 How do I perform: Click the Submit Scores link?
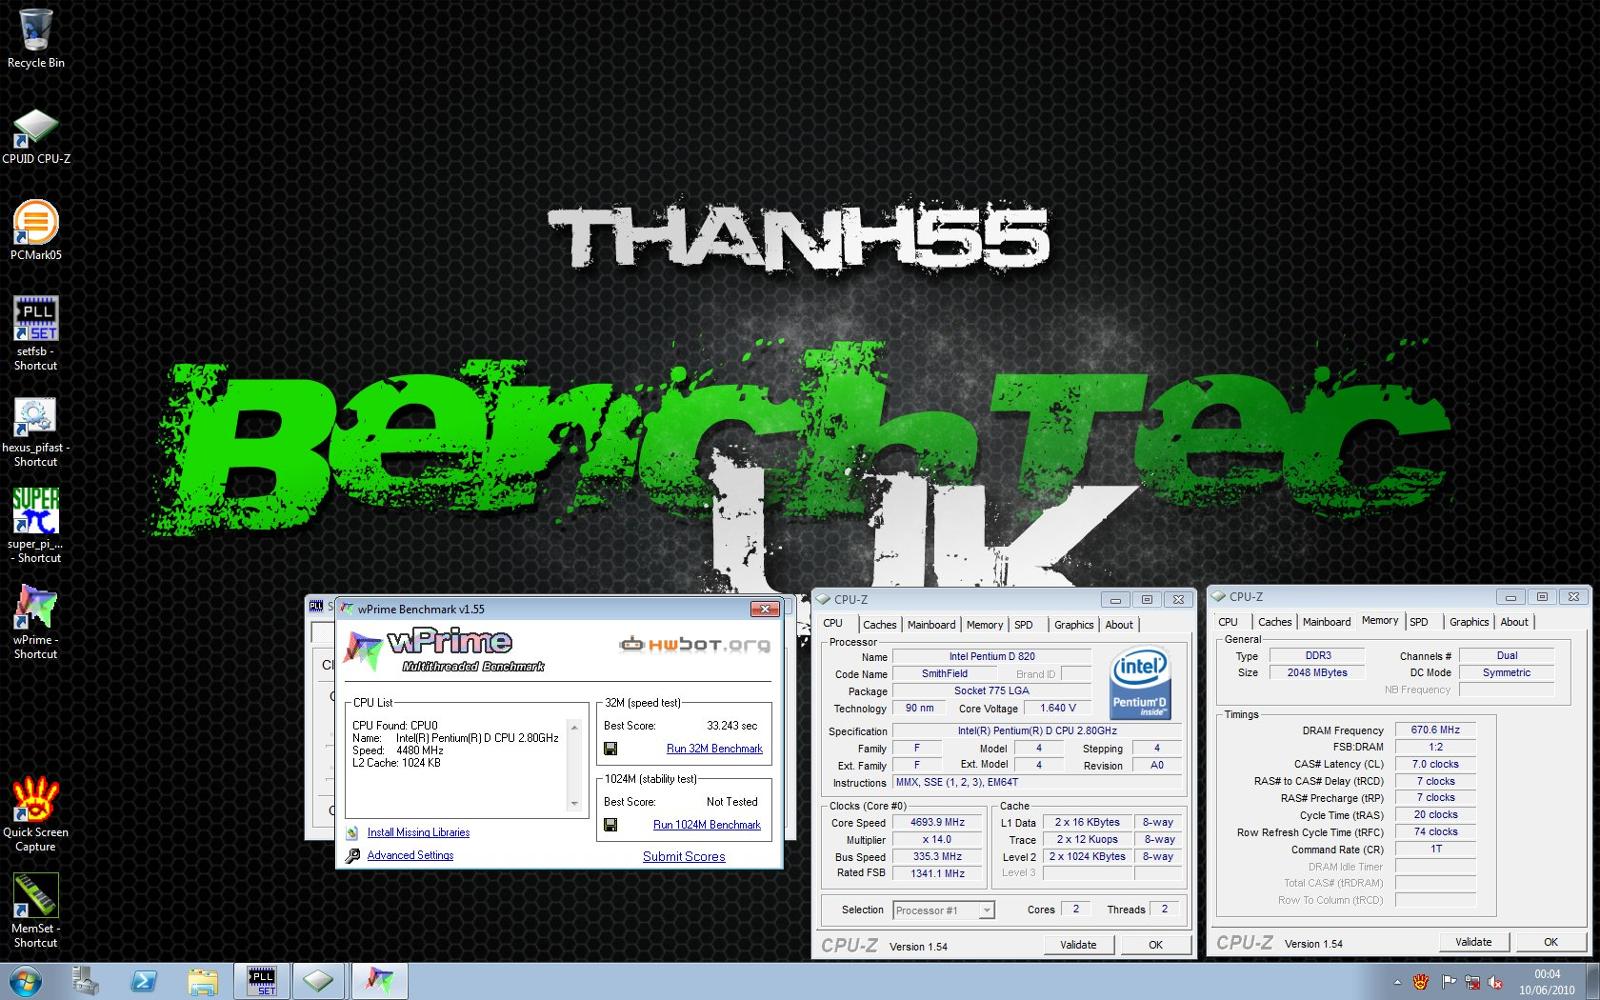[684, 857]
